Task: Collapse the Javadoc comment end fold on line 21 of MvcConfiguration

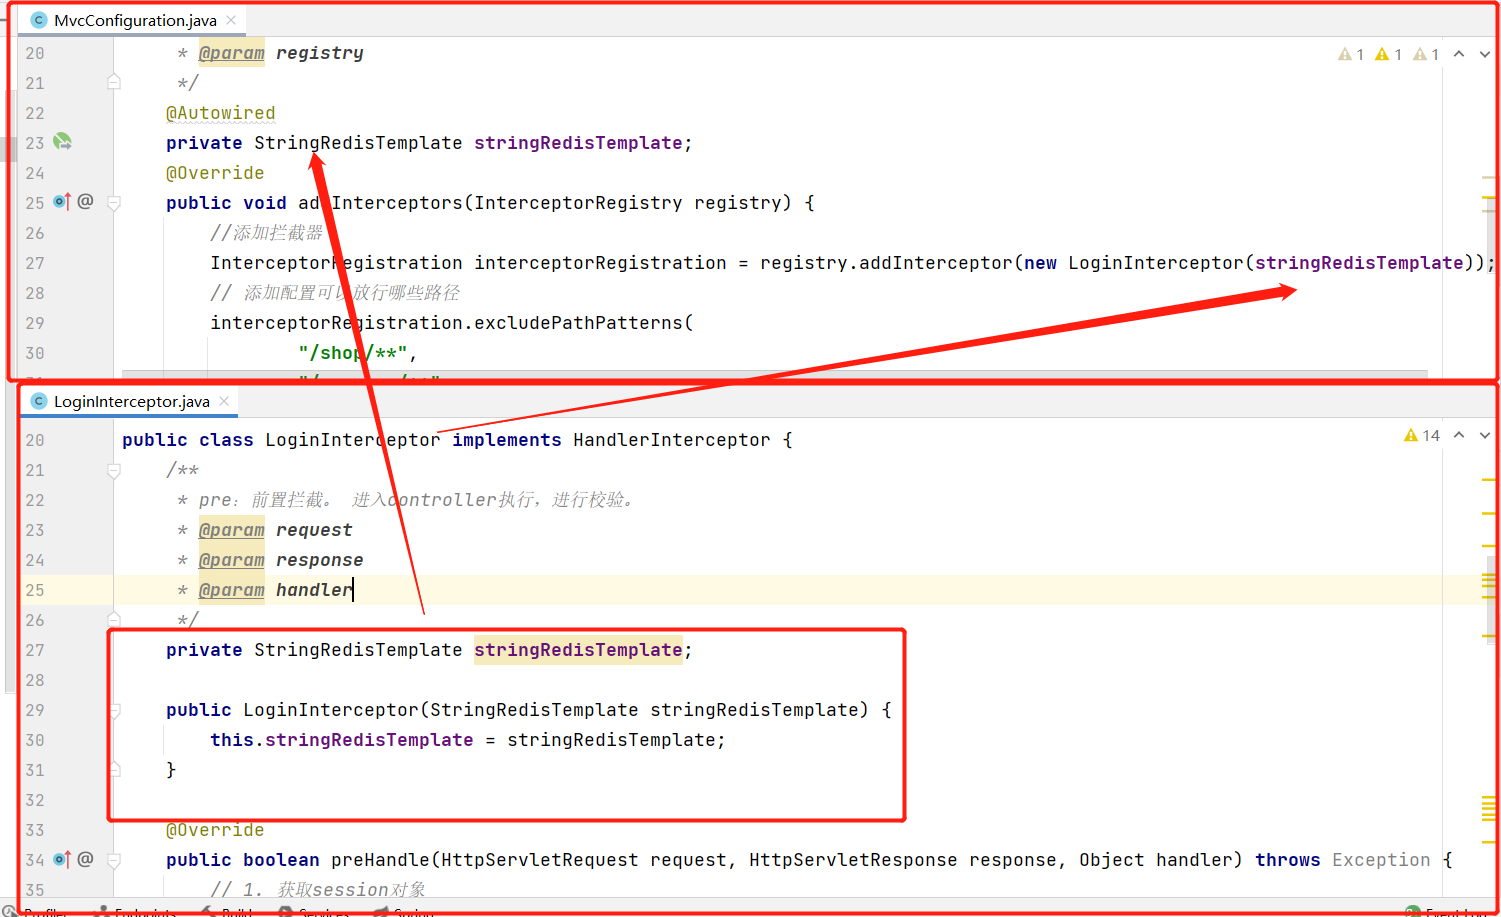Action: (x=114, y=82)
